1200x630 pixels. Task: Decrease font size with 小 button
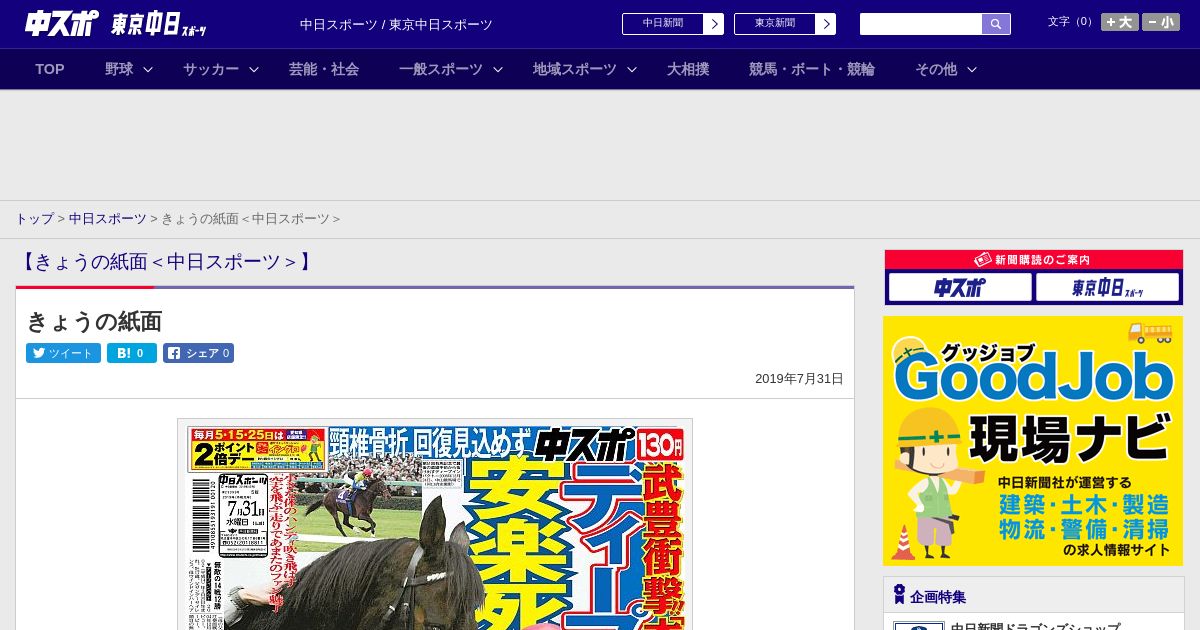point(1161,22)
